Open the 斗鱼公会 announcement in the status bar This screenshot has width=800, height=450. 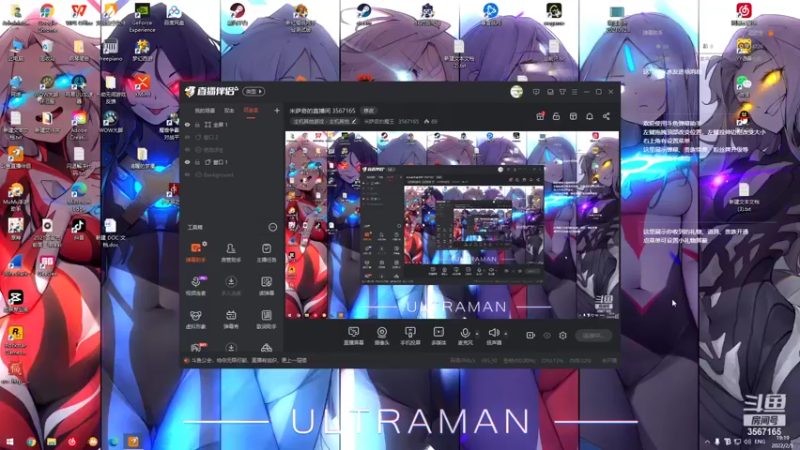coord(245,360)
